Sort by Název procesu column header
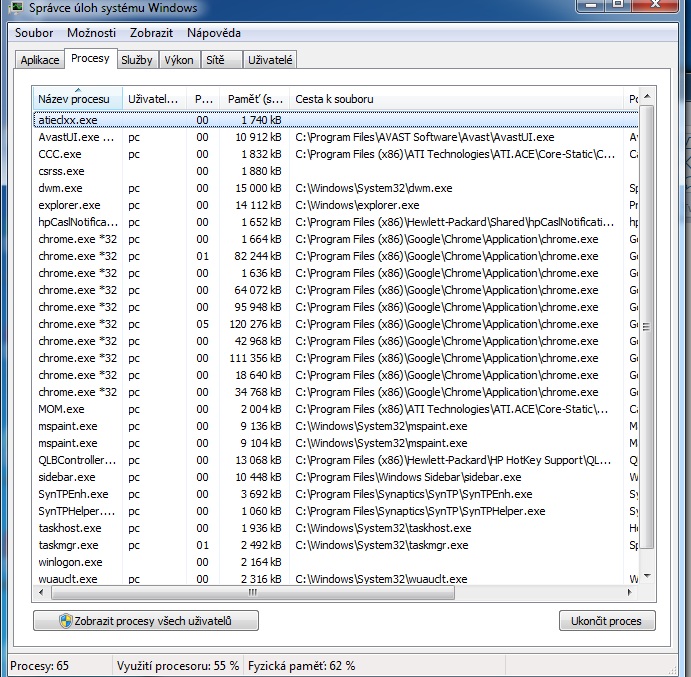 pos(78,99)
